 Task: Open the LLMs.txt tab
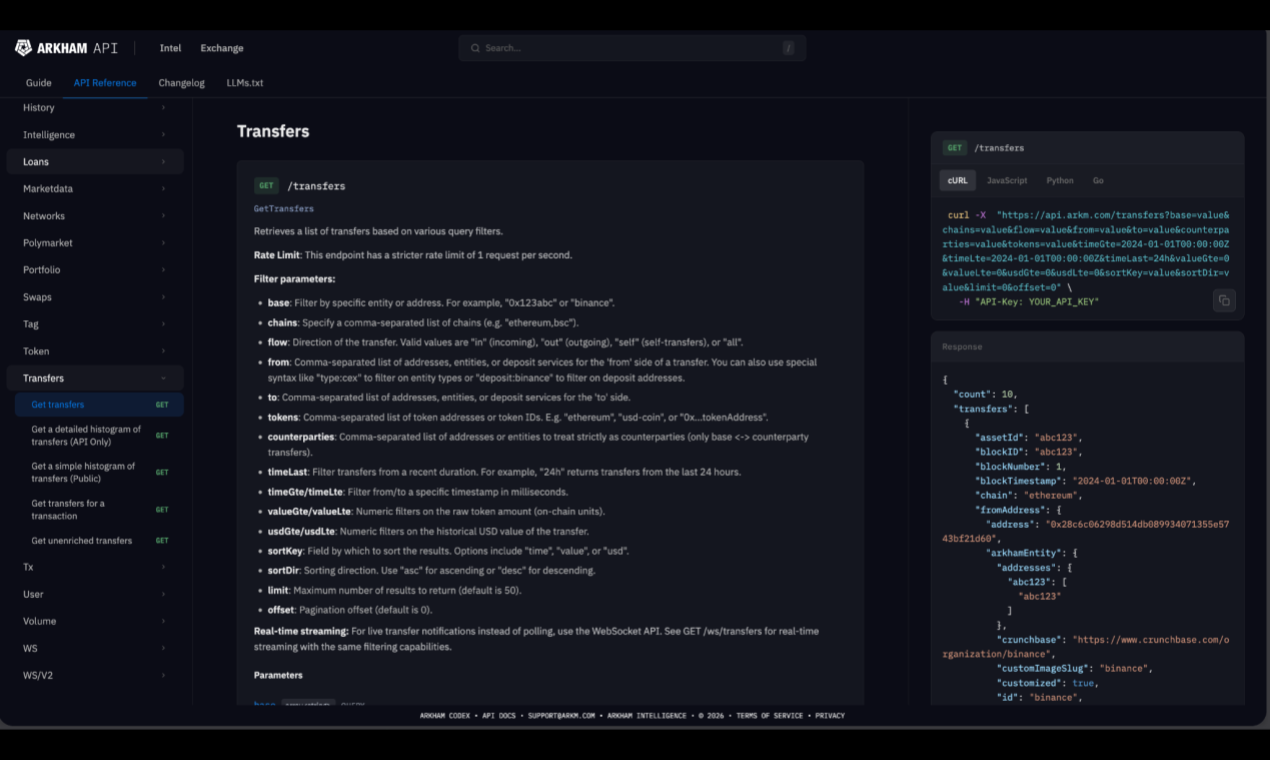(245, 83)
